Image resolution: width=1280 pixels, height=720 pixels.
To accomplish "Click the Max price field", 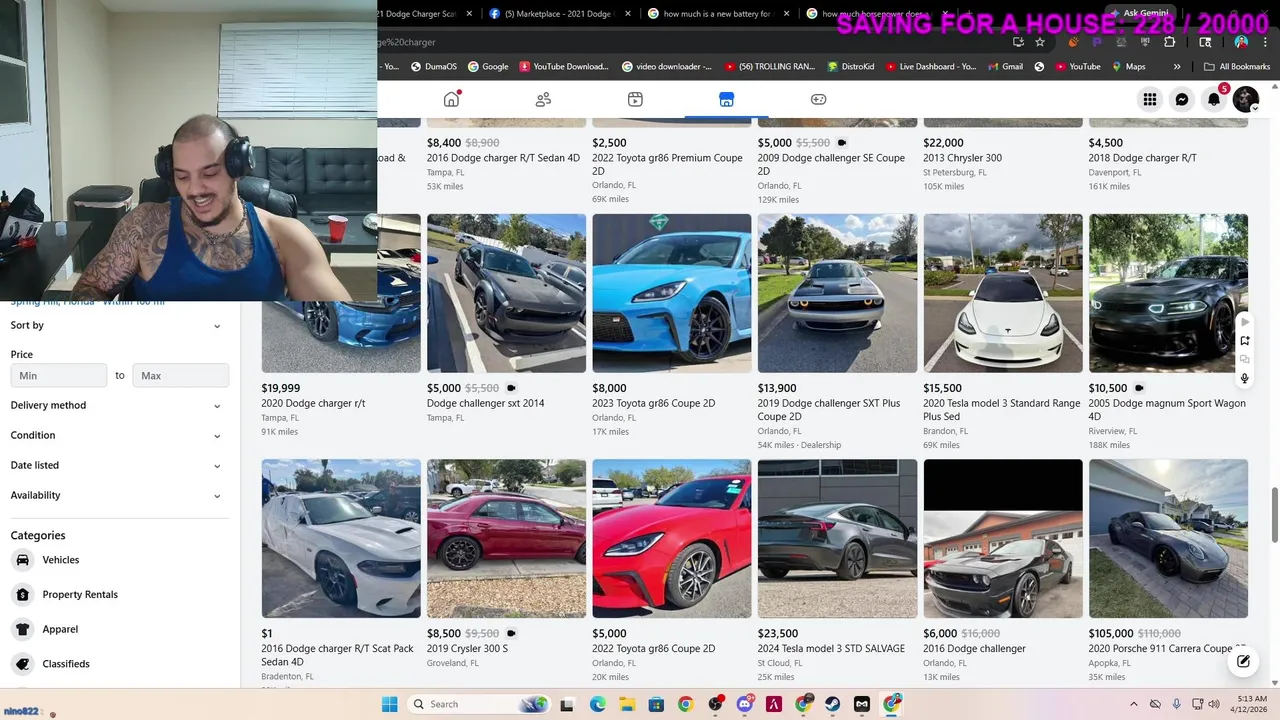I will (181, 375).
